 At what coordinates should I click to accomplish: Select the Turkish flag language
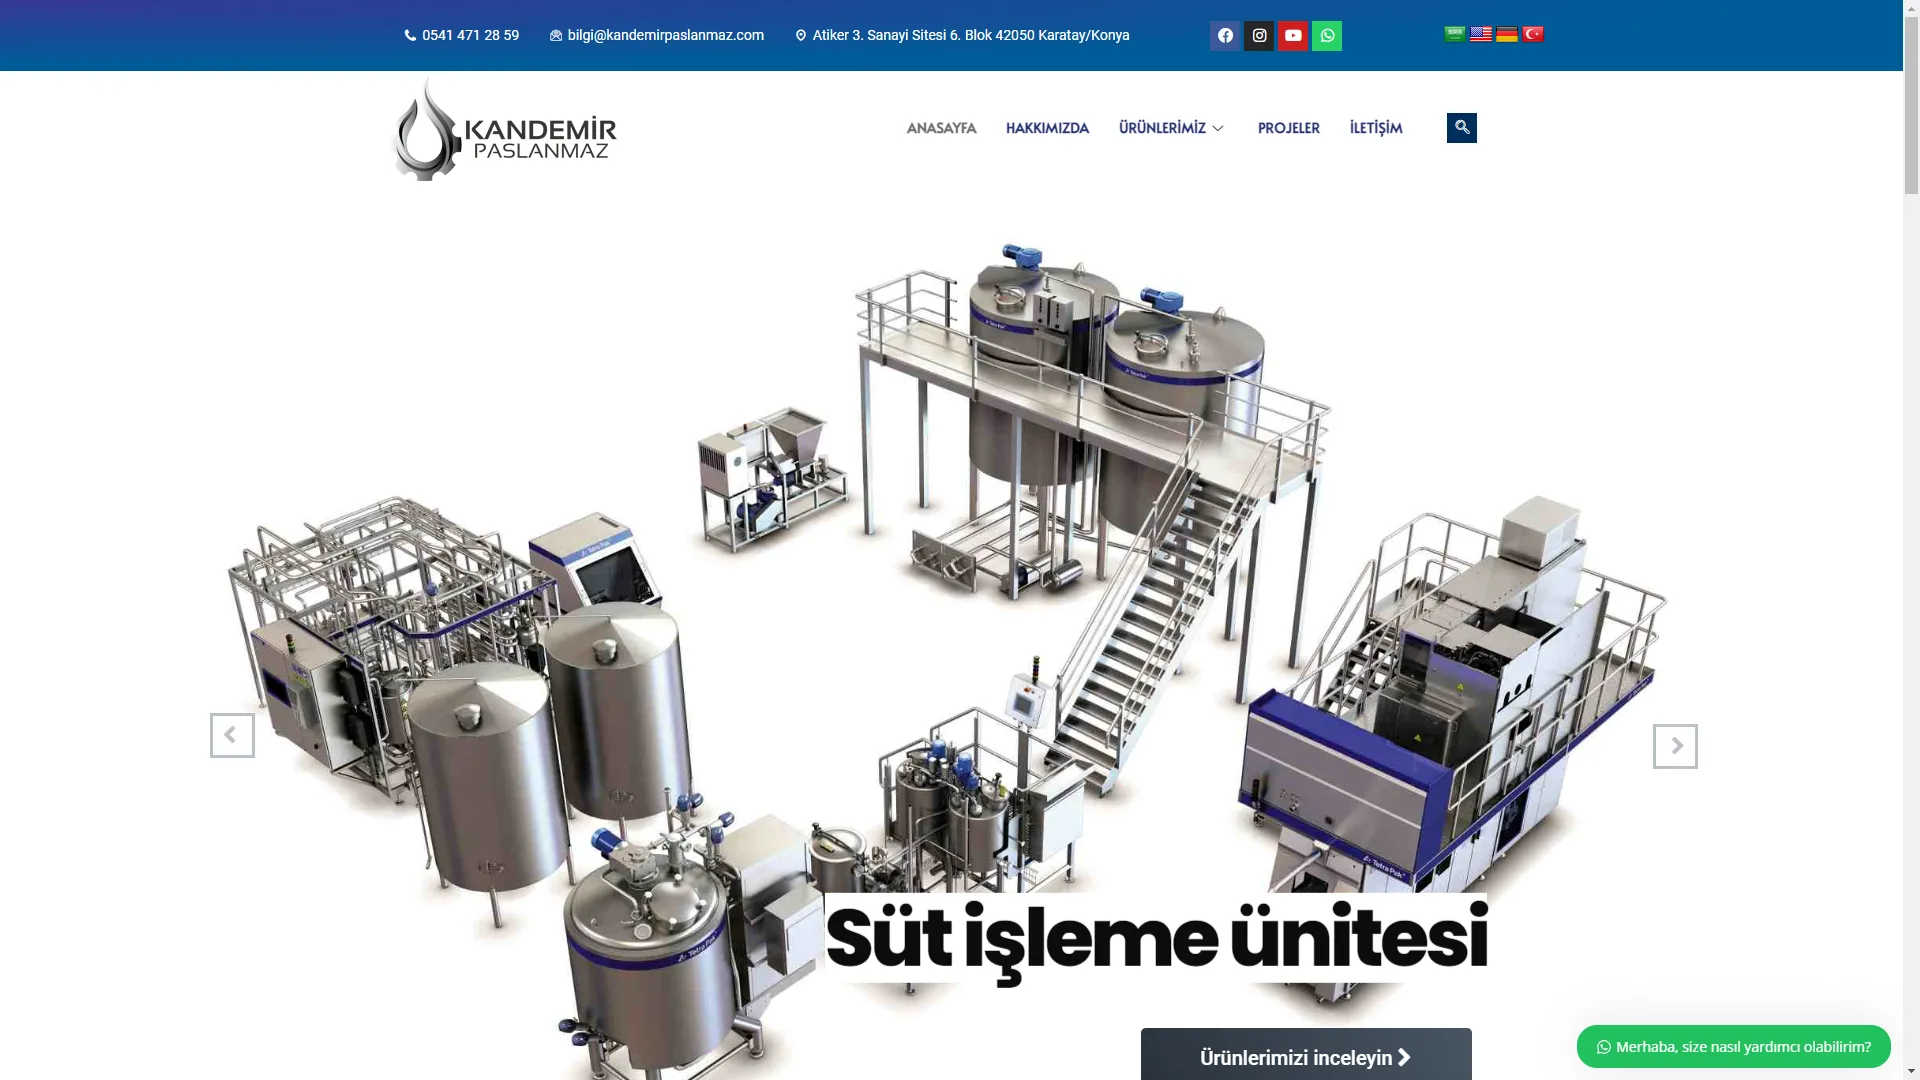tap(1533, 34)
